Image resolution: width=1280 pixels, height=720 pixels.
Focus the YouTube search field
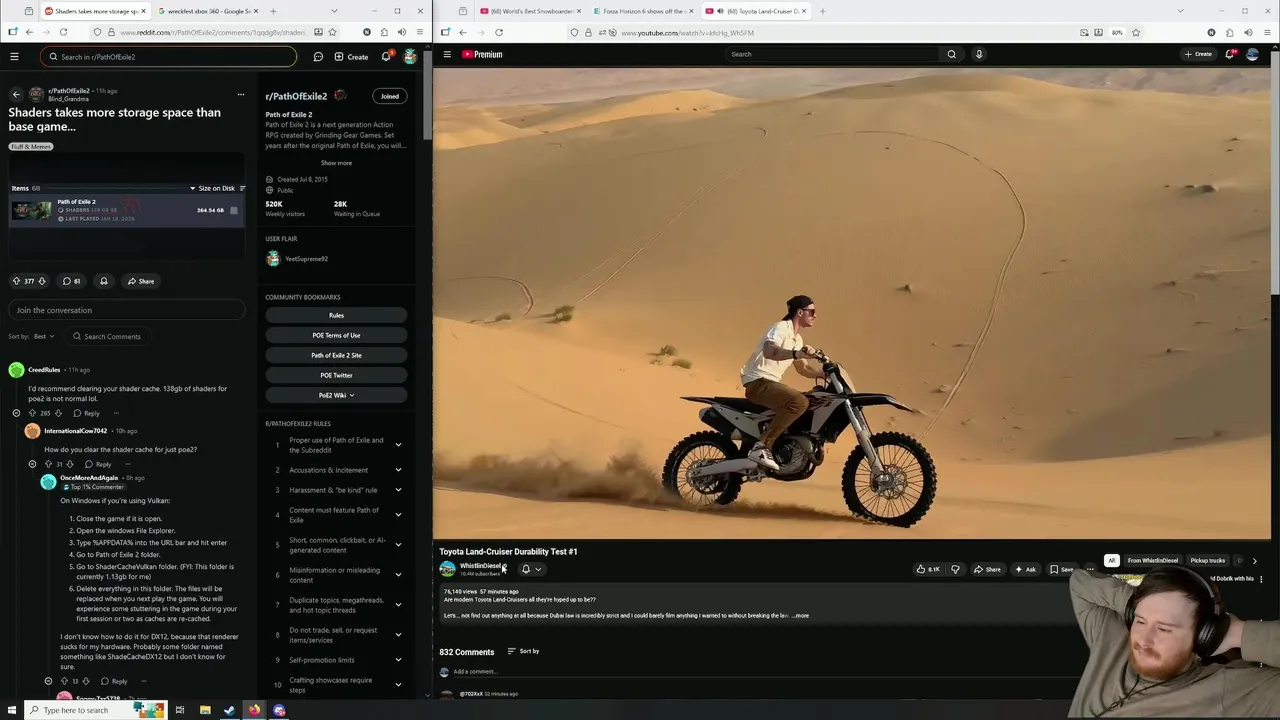click(x=832, y=54)
